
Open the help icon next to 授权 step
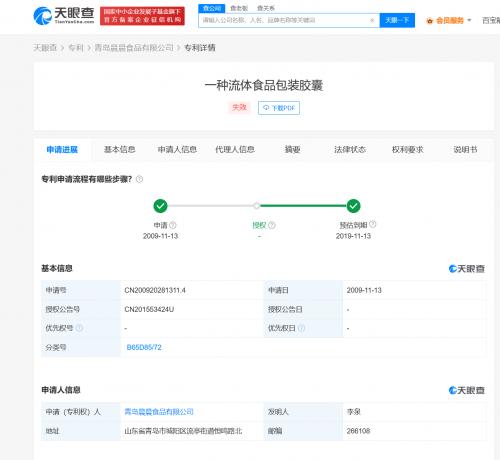click(x=272, y=225)
